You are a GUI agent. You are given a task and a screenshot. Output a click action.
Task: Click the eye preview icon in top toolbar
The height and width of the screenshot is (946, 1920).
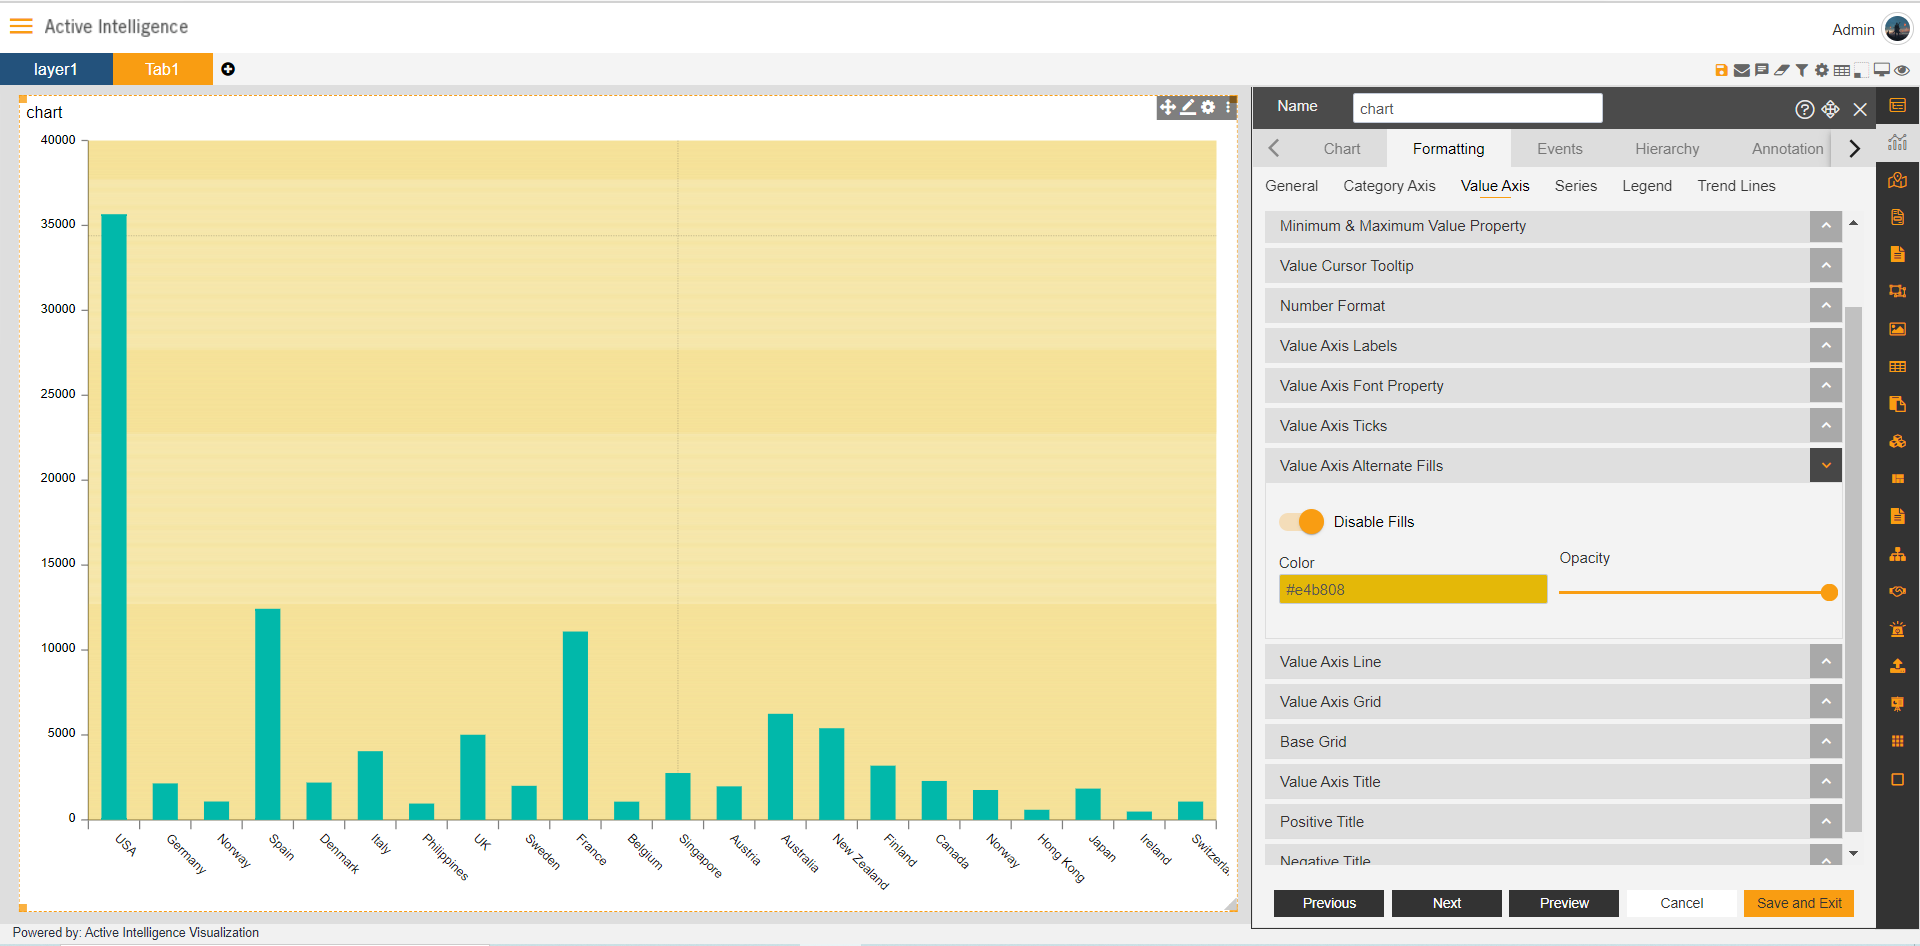tap(1902, 70)
